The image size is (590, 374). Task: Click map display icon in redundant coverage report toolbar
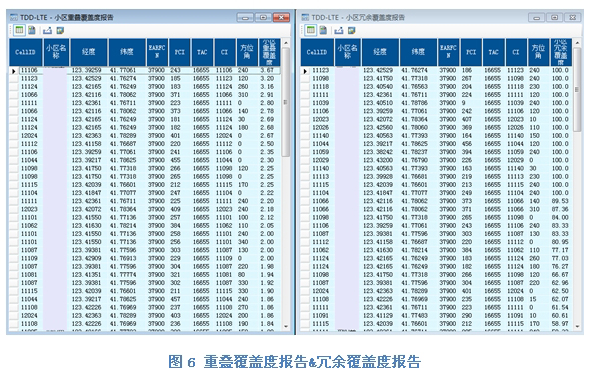pos(352,30)
